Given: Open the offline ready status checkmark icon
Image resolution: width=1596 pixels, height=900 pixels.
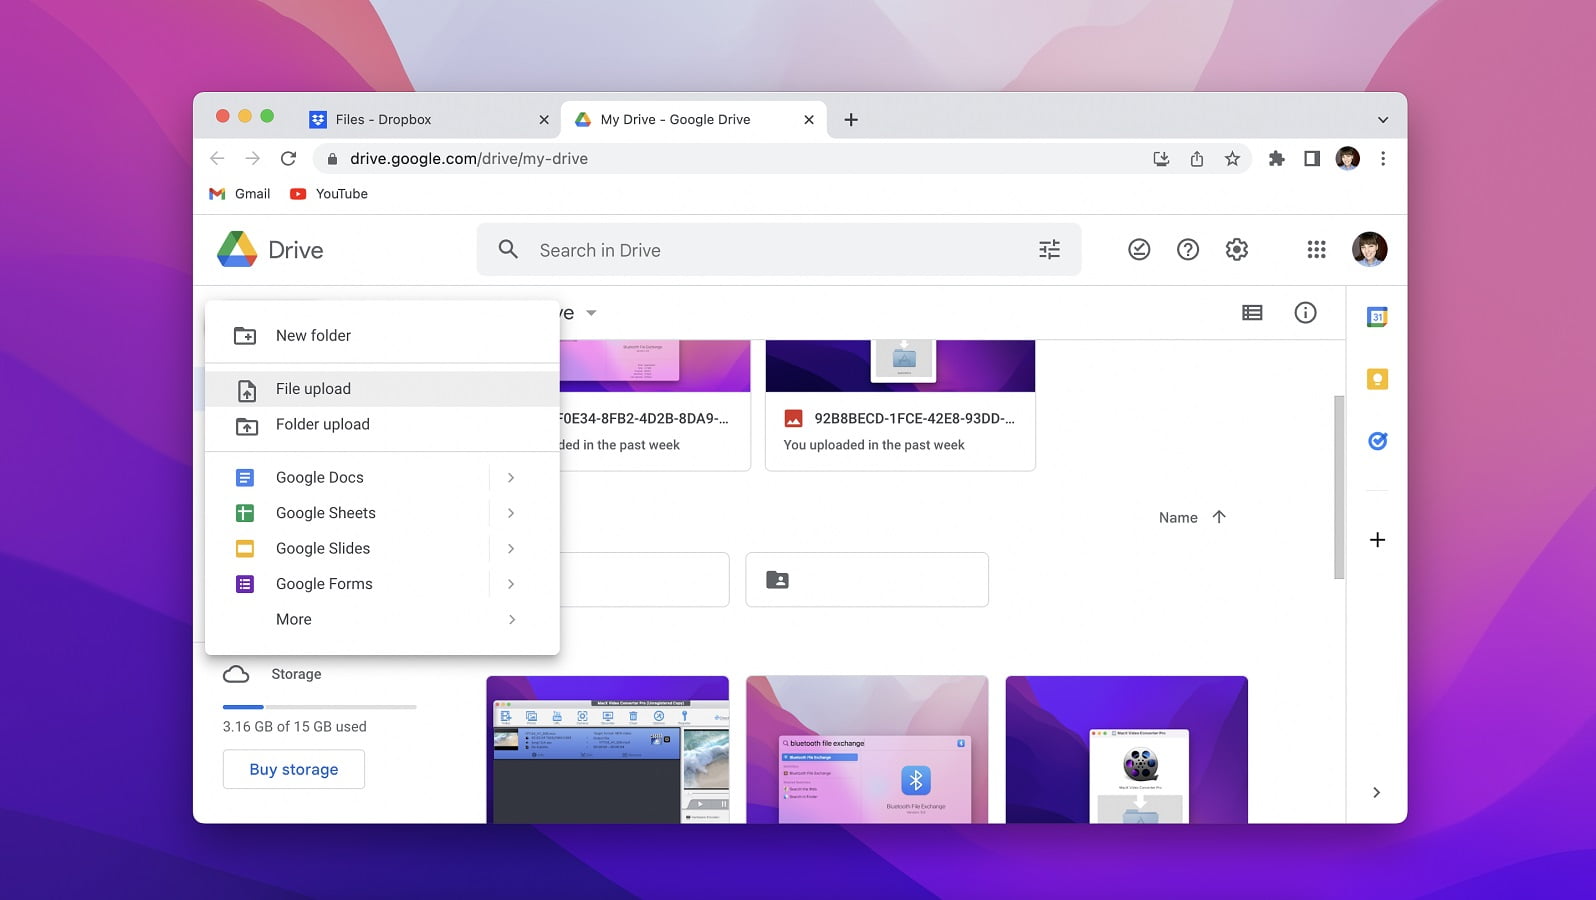Looking at the screenshot, I should [1139, 250].
